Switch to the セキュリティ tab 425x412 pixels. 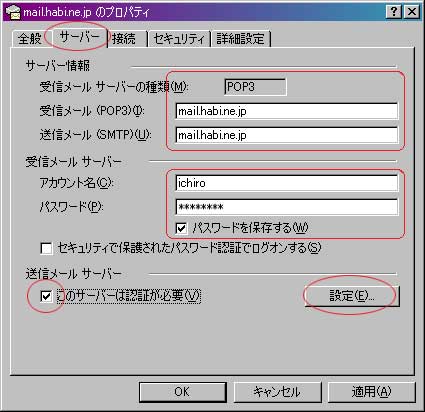[179, 39]
